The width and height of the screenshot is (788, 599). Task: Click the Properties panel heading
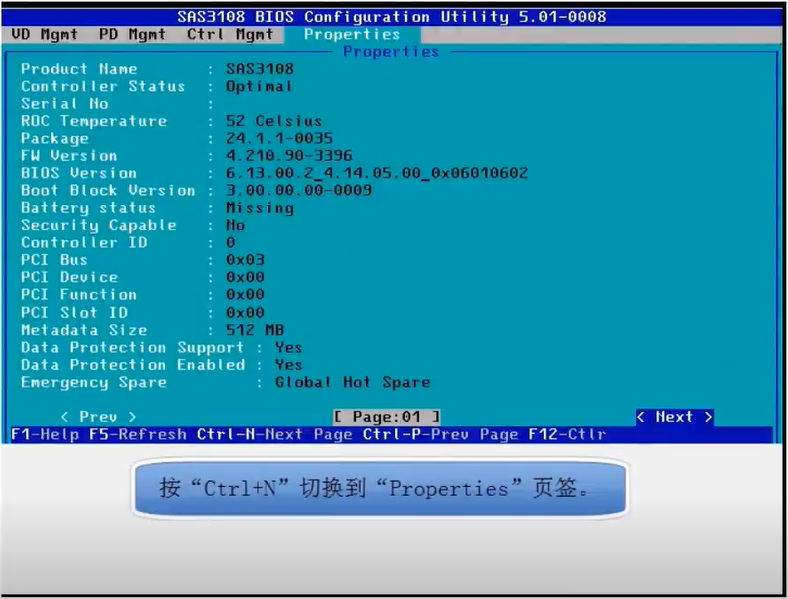pyautogui.click(x=391, y=51)
